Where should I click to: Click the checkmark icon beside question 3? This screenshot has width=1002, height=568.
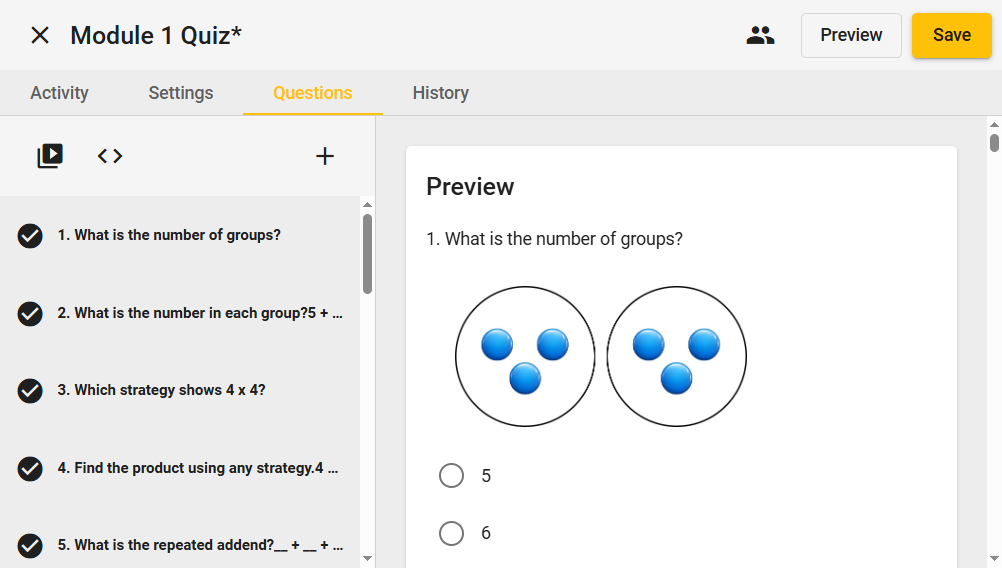coord(30,391)
